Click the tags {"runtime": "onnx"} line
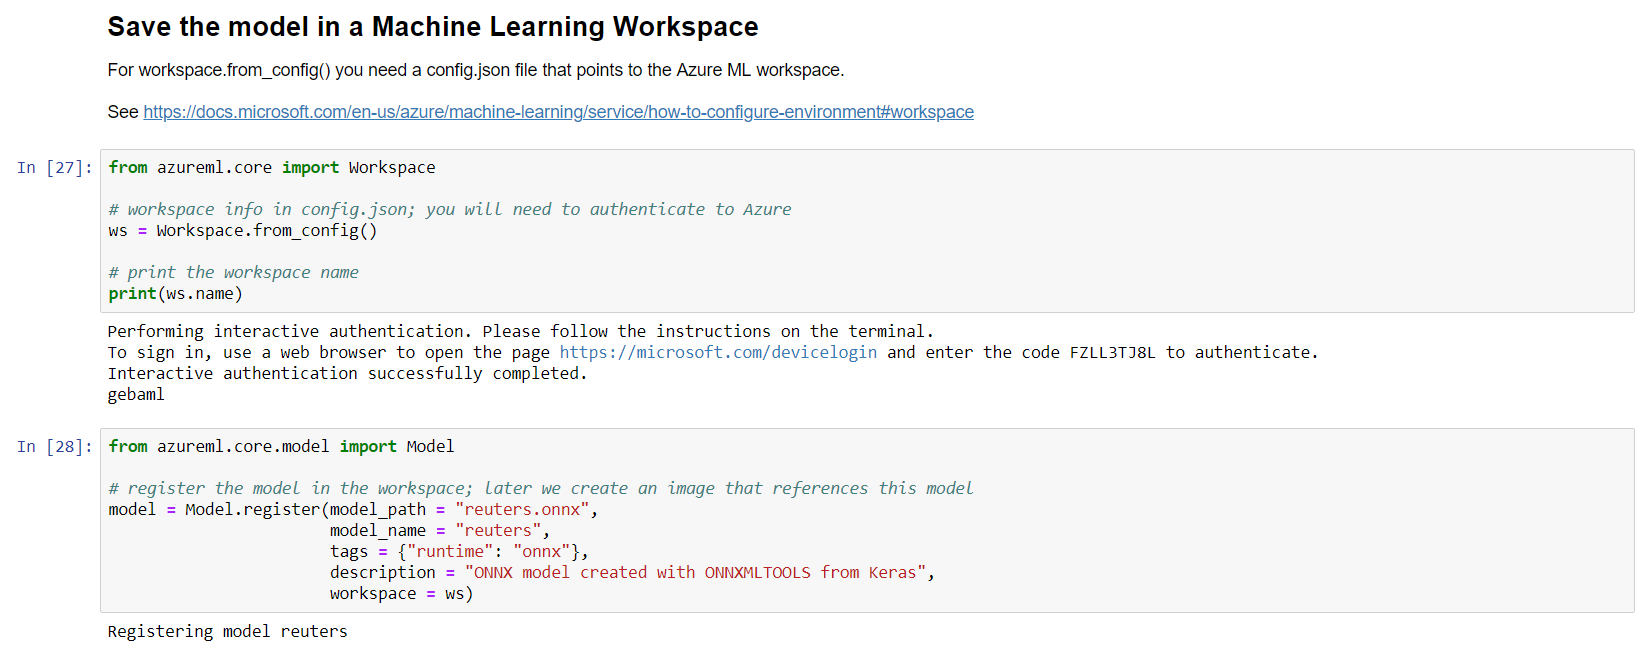 (458, 552)
